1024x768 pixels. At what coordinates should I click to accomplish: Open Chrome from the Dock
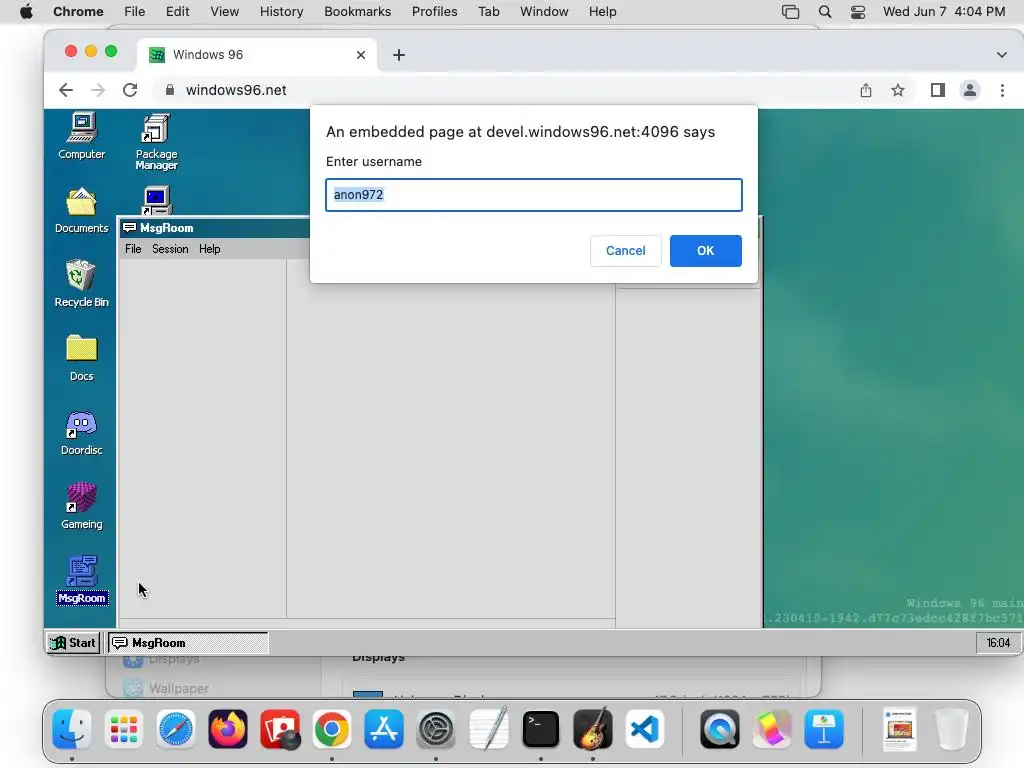(332, 729)
